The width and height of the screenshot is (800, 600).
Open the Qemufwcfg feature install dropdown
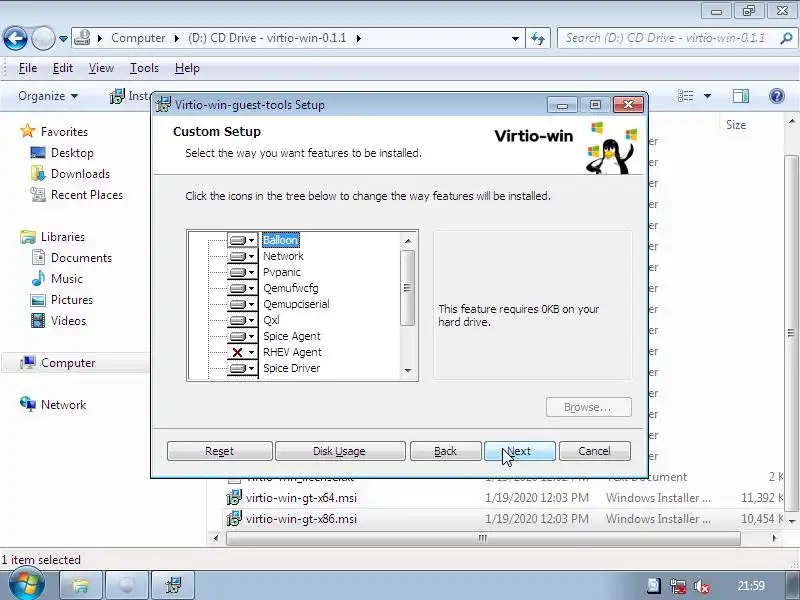click(x=242, y=288)
